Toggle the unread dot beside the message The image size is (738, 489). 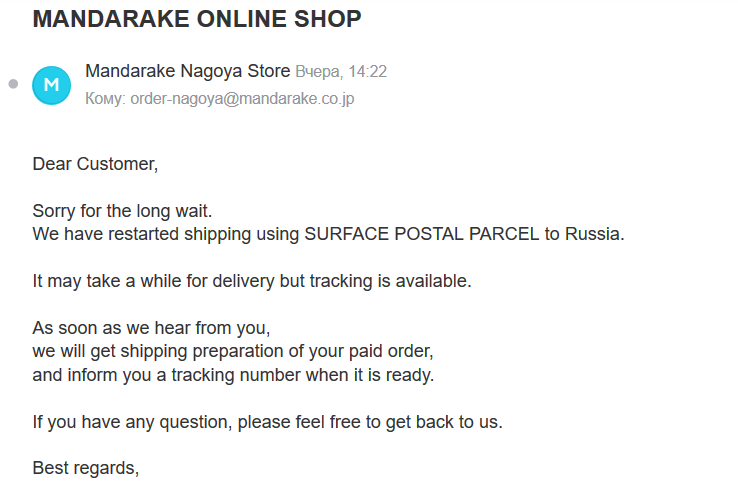pos(13,84)
